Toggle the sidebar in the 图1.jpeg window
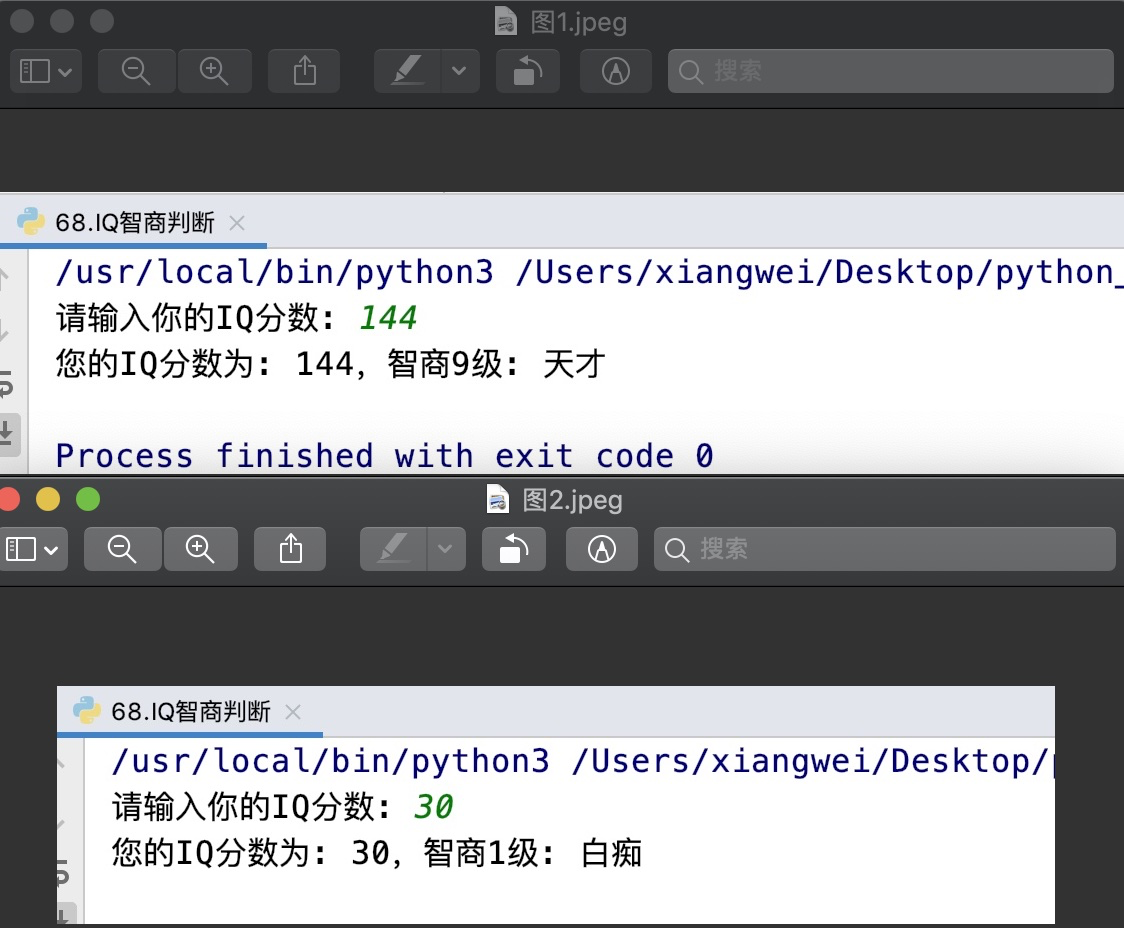Screen dimensions: 1124x928 click(x=36, y=70)
